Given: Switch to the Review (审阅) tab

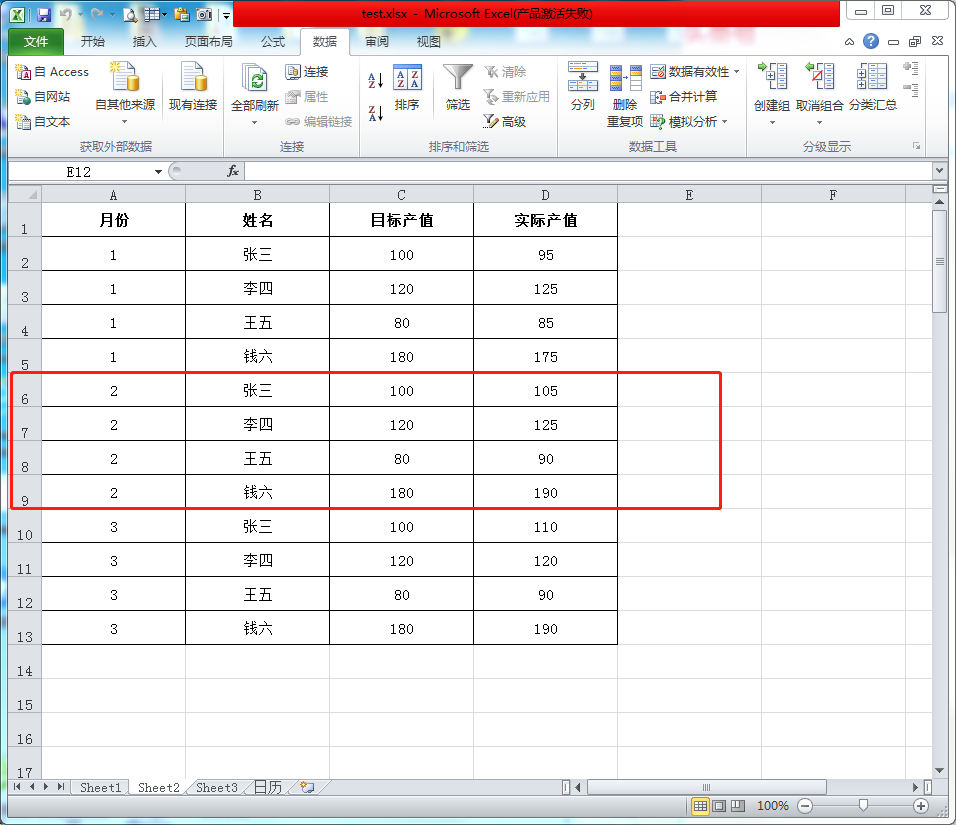Looking at the screenshot, I should 377,41.
